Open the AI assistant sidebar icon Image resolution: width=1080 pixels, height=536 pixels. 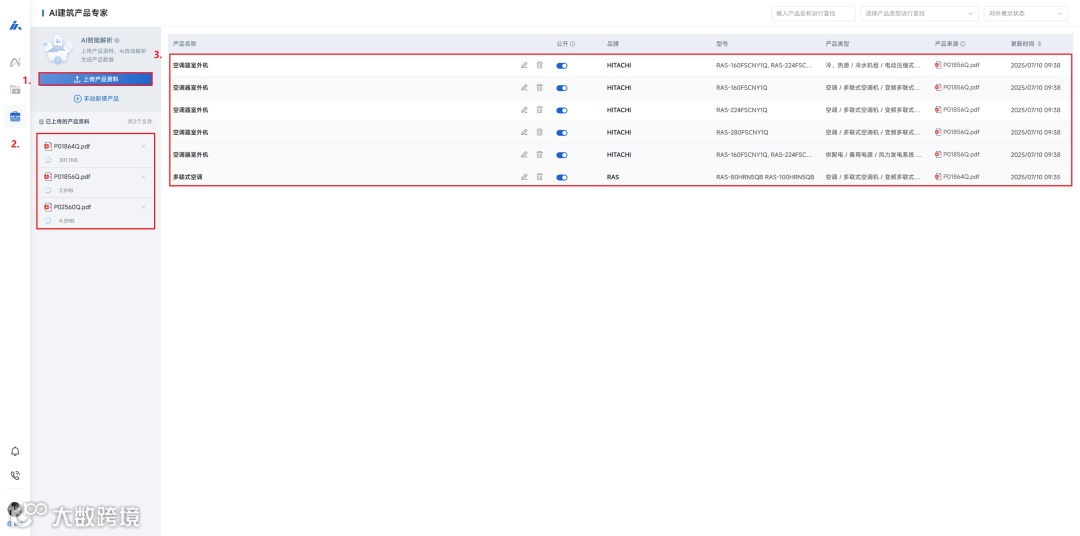click(x=14, y=63)
